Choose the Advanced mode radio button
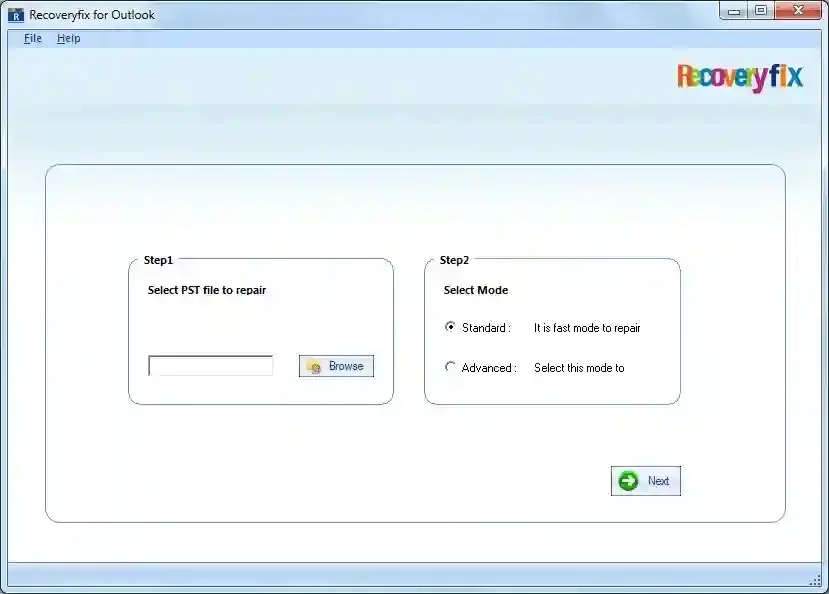 (450, 367)
